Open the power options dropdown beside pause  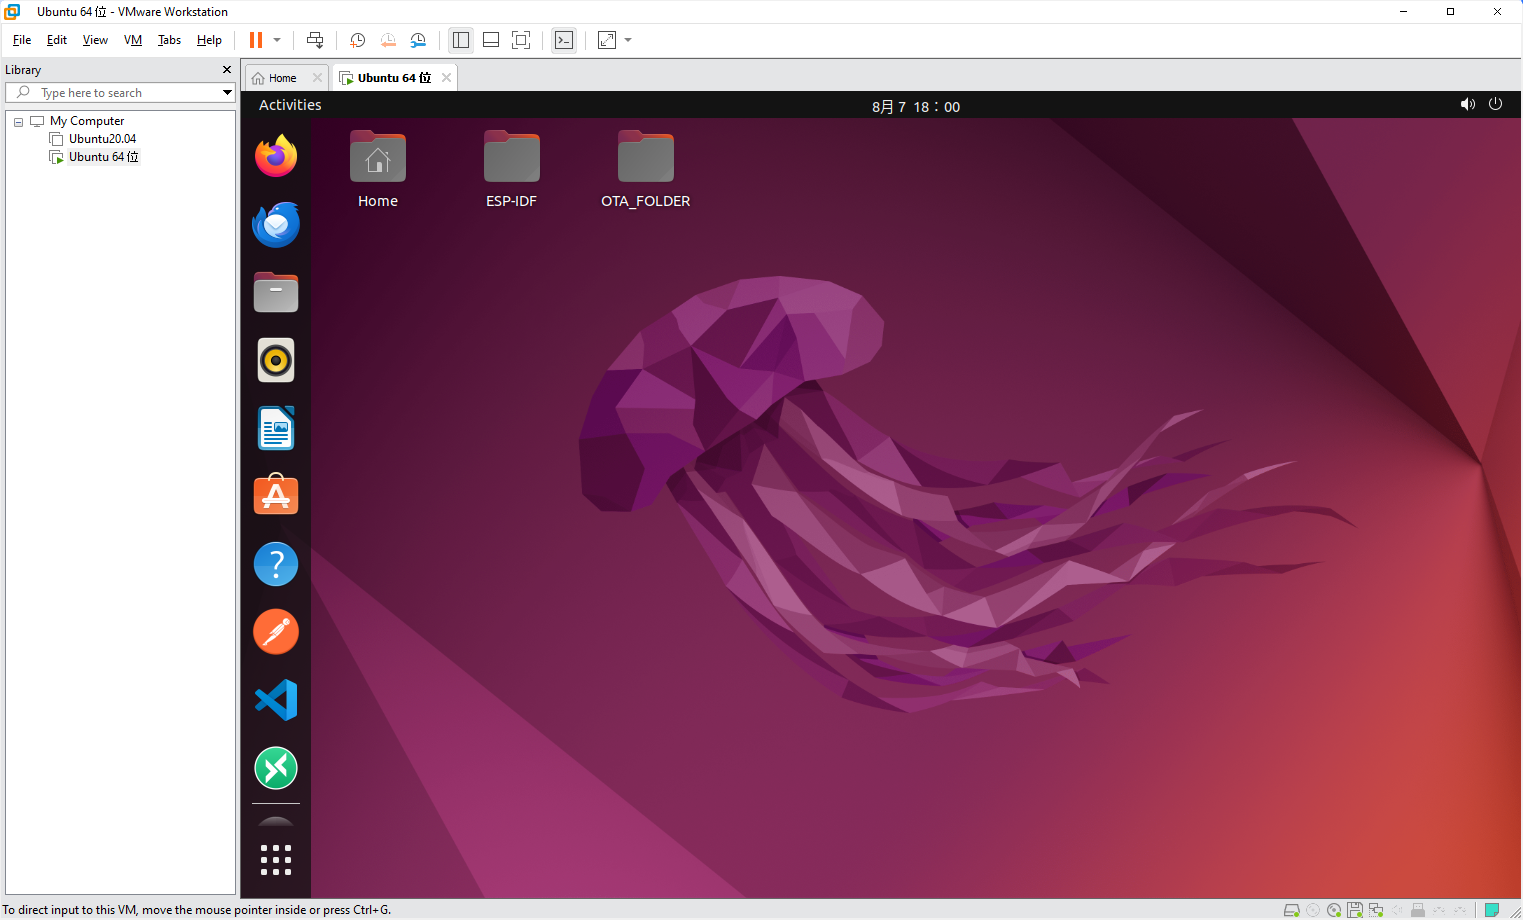(277, 40)
